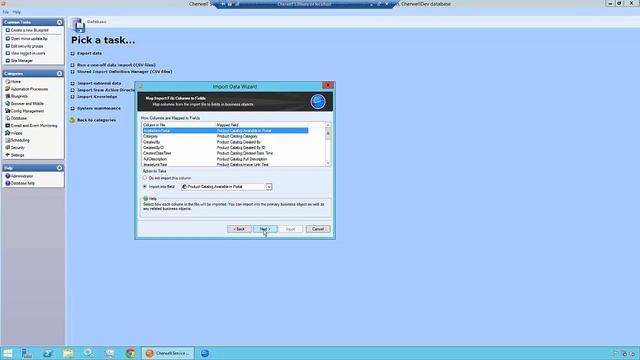Open Settings category icon
The width and height of the screenshot is (640, 360).
(7, 155)
